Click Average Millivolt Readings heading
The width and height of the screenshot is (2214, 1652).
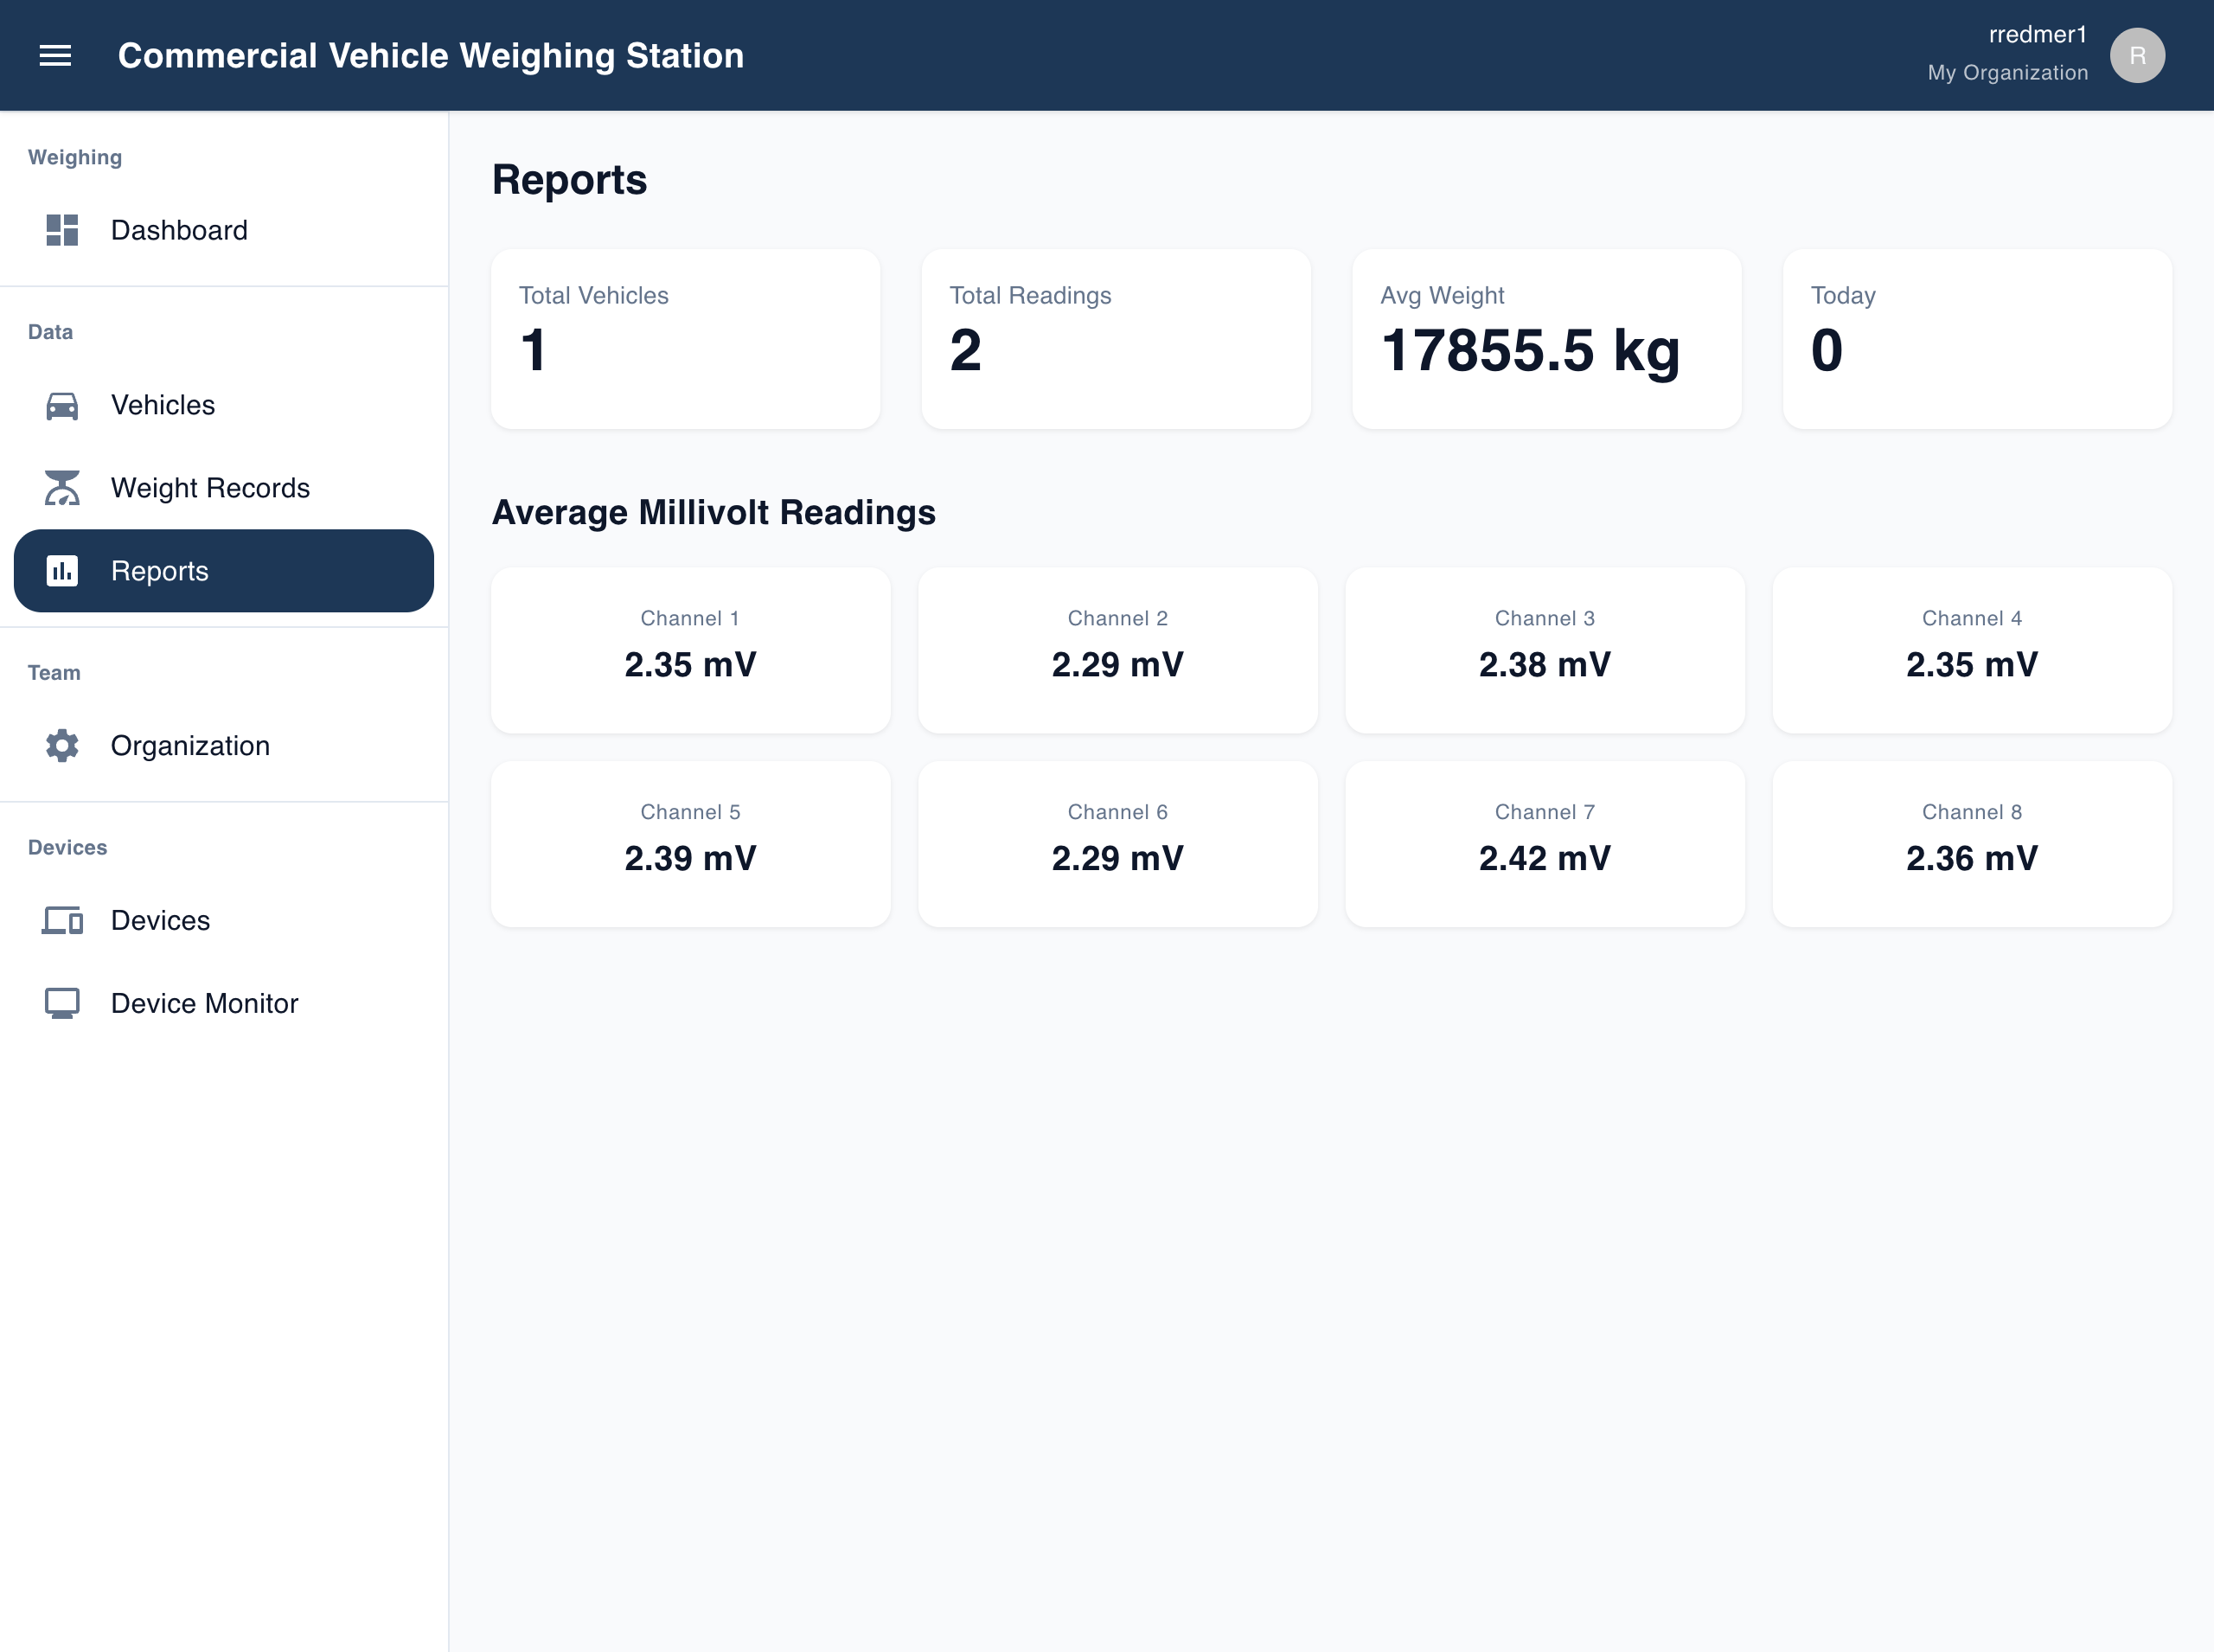click(714, 512)
